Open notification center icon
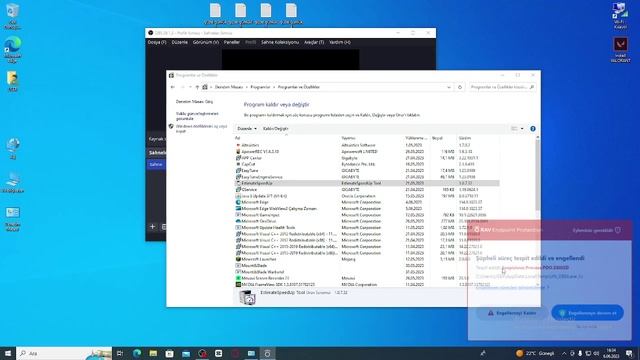The width and height of the screenshot is (640, 360). pos(629,353)
